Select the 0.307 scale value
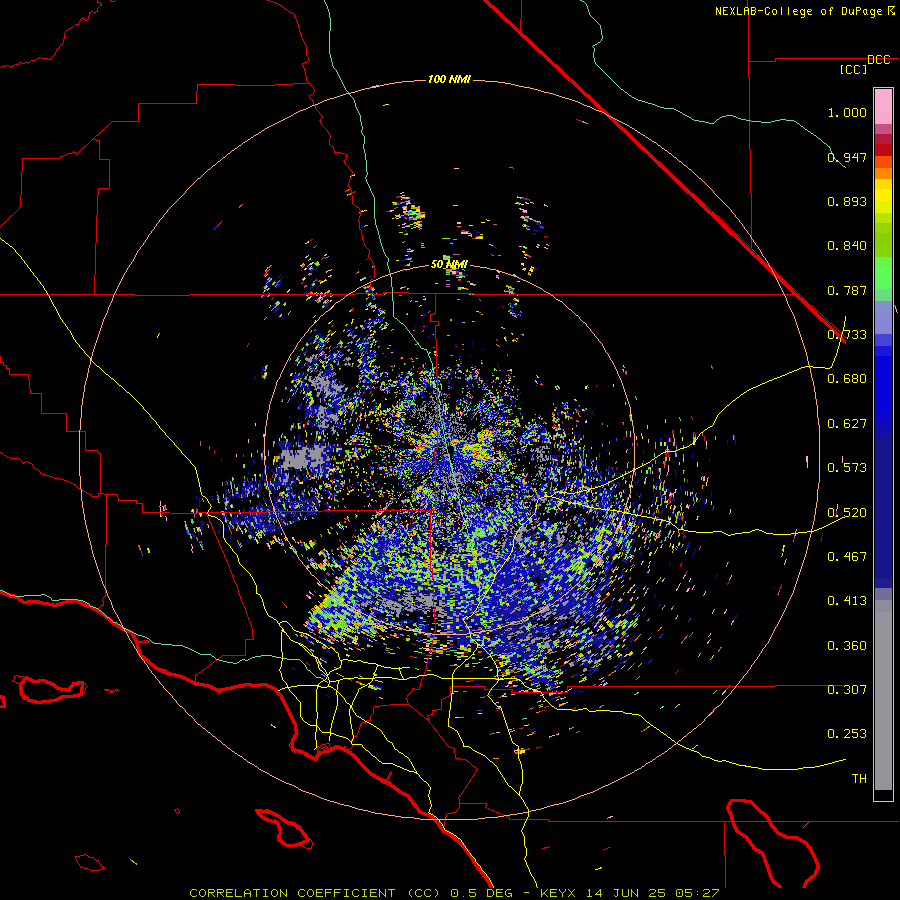Image resolution: width=900 pixels, height=900 pixels. tap(847, 690)
